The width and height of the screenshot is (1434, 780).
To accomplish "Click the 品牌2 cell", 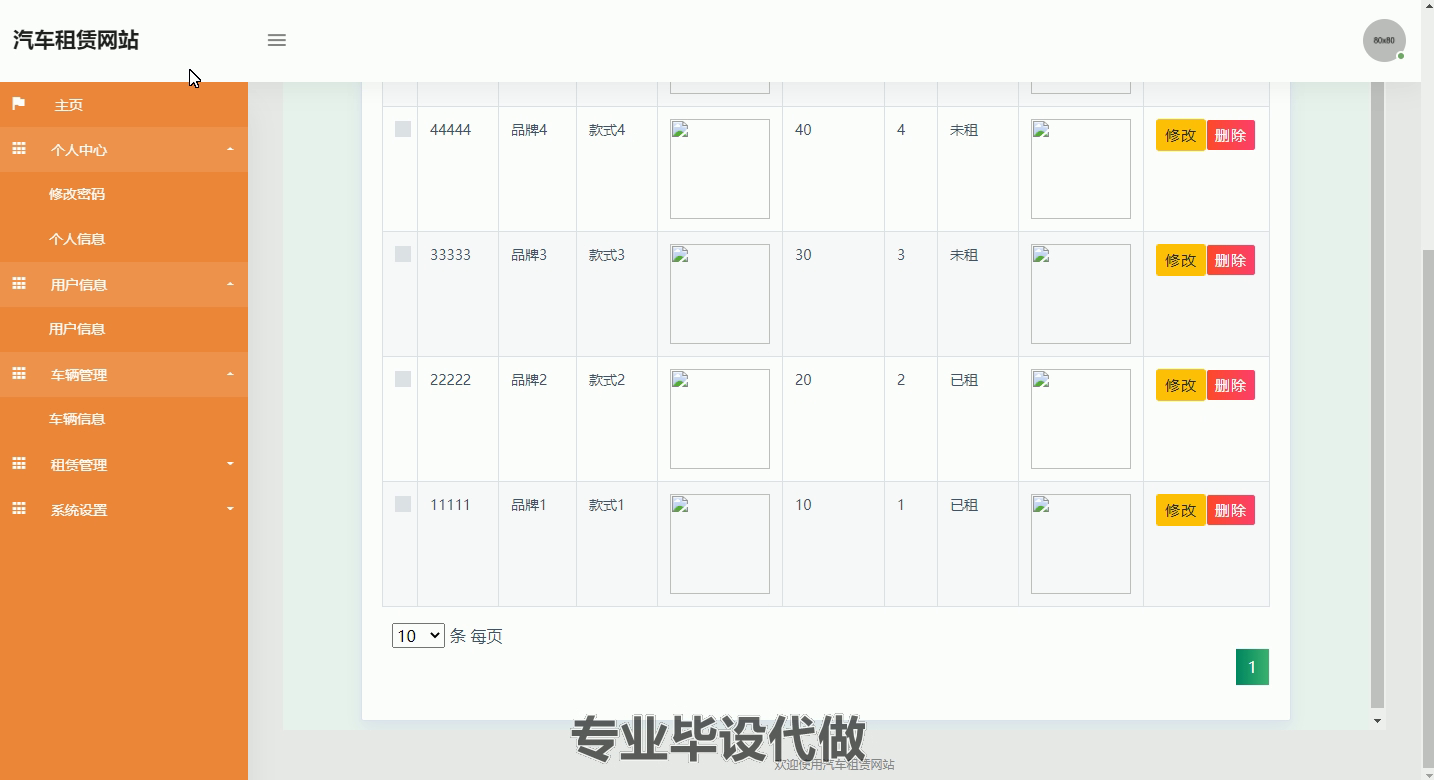I will pyautogui.click(x=529, y=380).
